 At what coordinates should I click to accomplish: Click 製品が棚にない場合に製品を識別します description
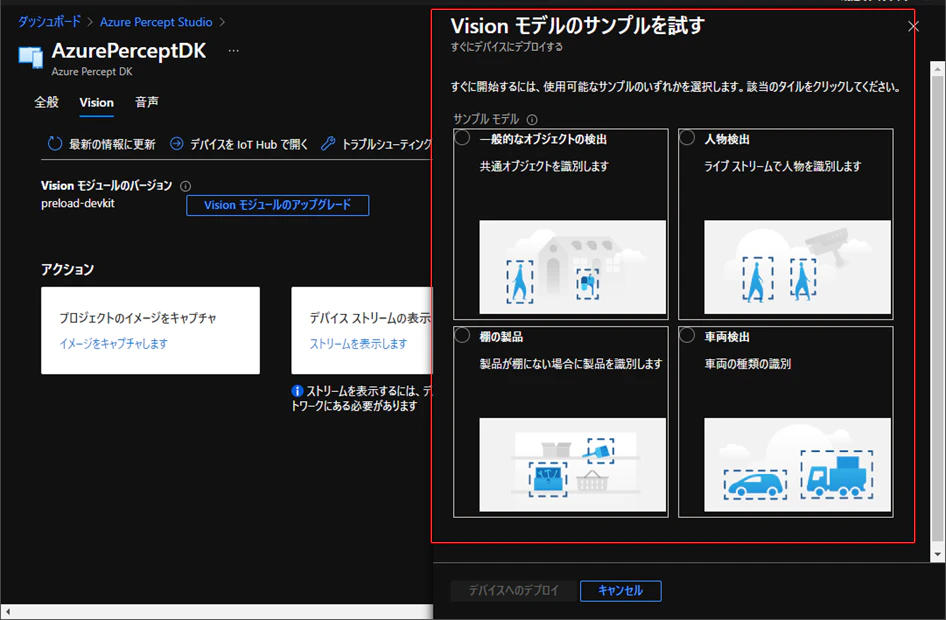571,364
